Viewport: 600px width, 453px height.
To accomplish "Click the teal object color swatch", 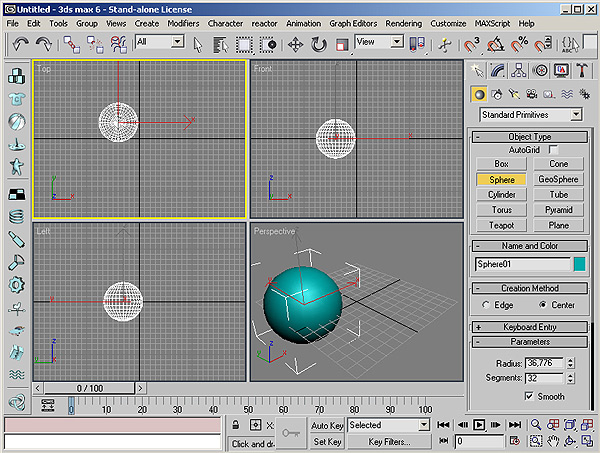I will (579, 264).
